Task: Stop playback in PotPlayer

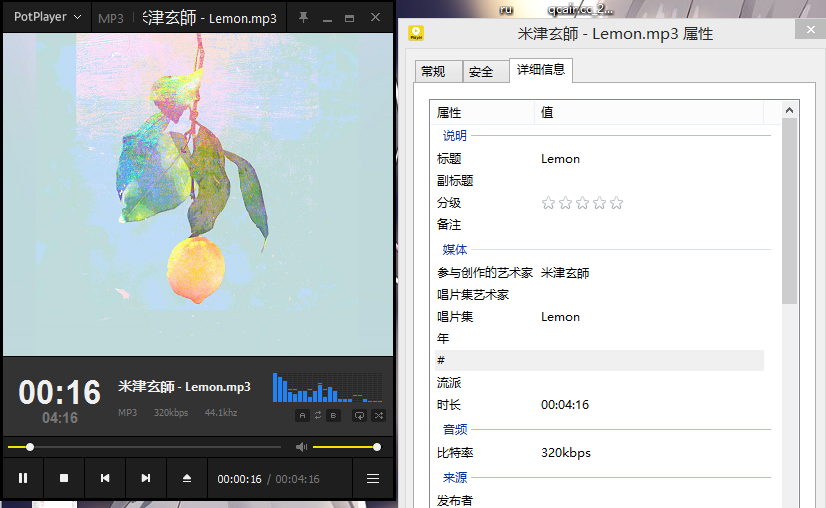Action: 64,479
